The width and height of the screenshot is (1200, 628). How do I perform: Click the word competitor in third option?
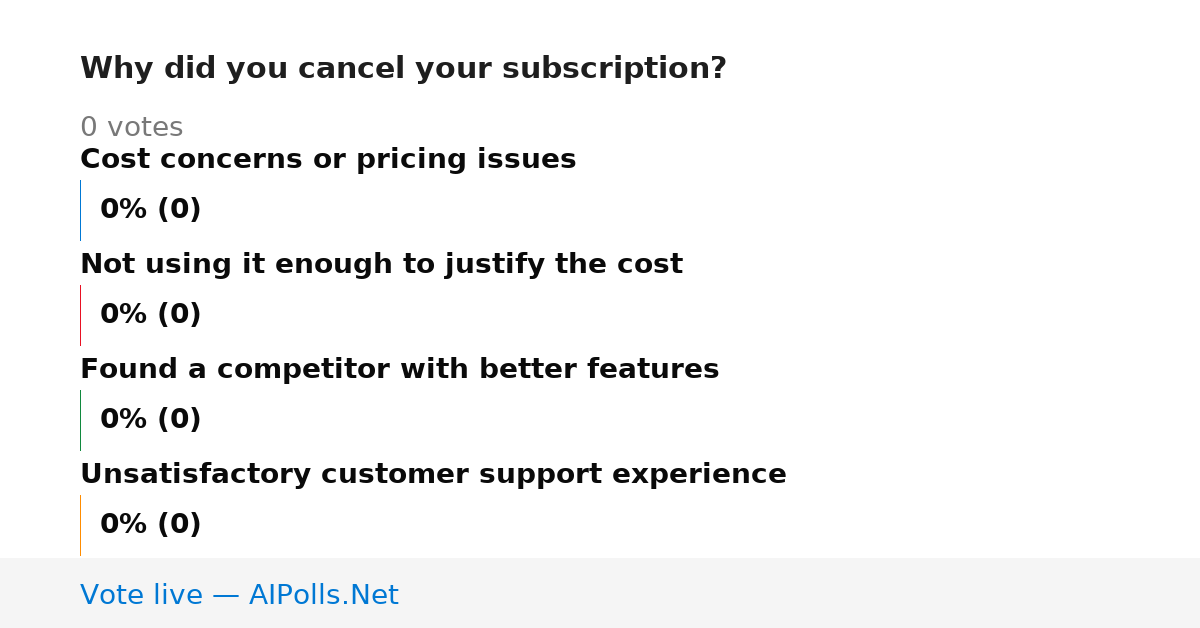tap(305, 370)
